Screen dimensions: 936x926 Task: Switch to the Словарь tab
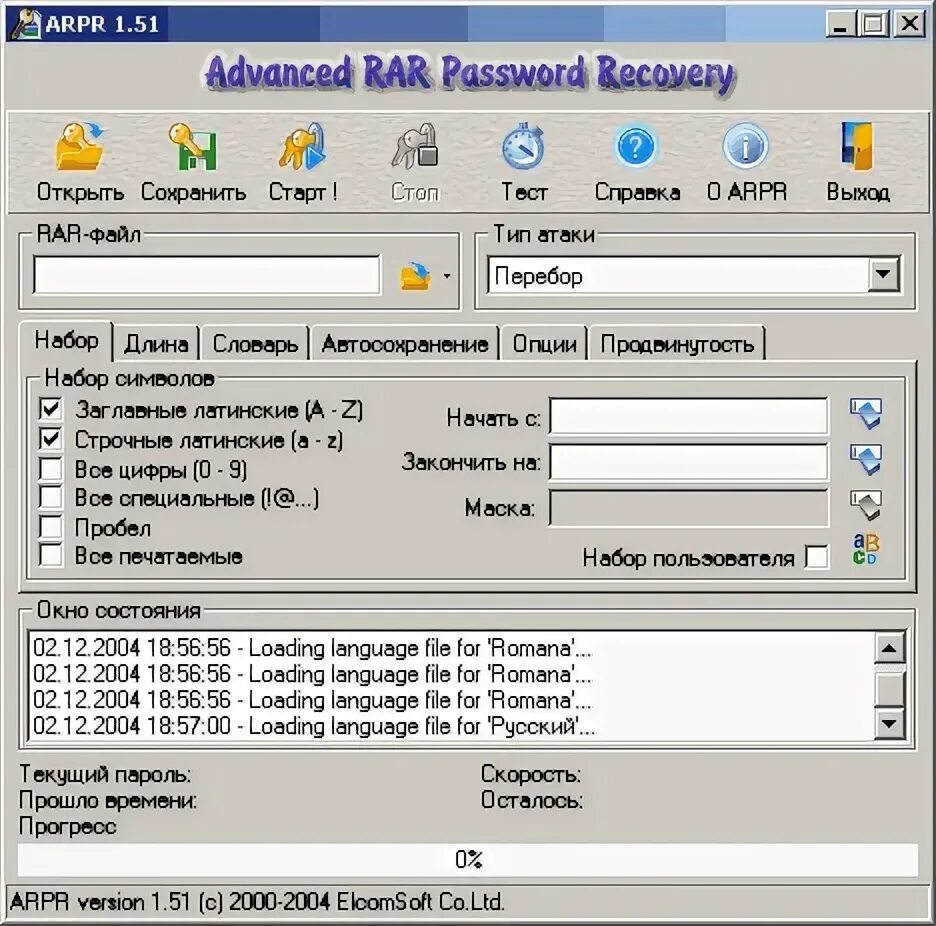pos(255,344)
